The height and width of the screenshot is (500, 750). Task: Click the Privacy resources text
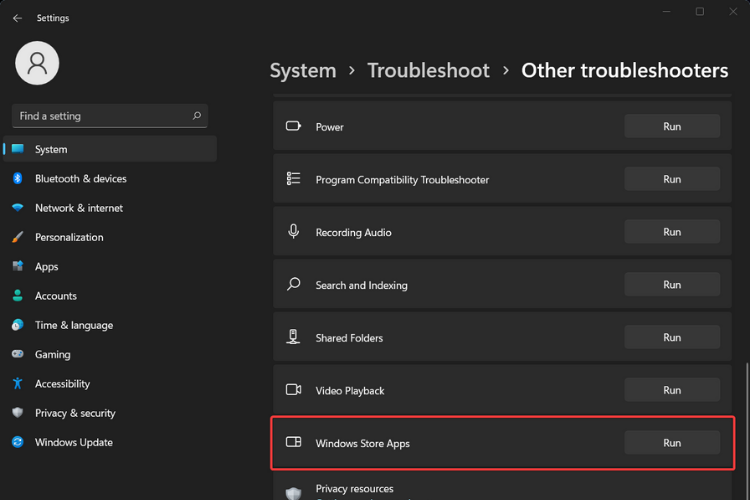(x=354, y=489)
